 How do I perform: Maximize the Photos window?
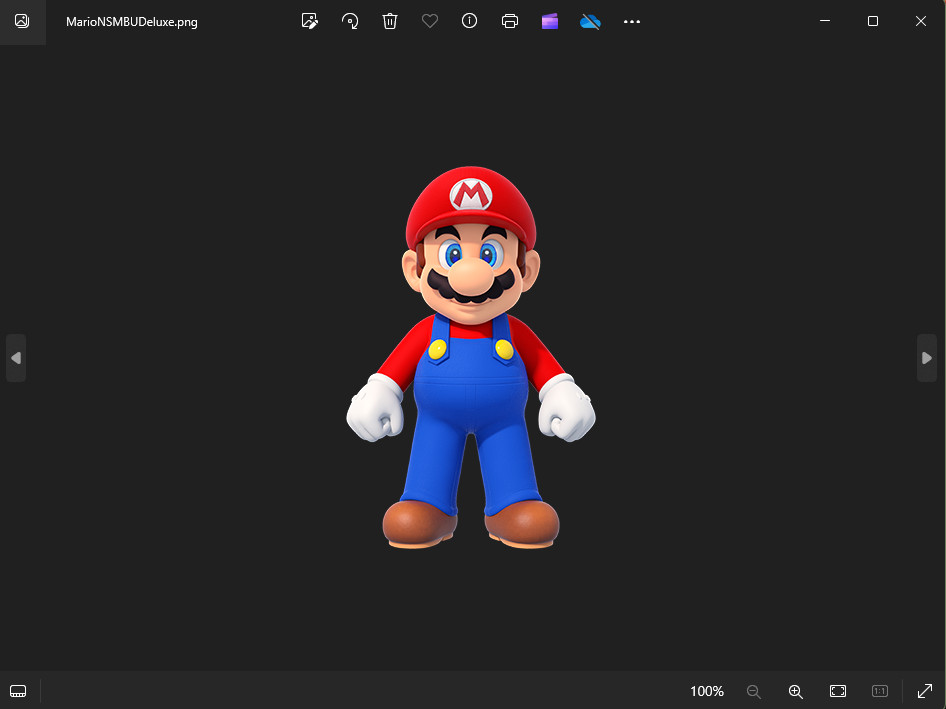(x=872, y=21)
